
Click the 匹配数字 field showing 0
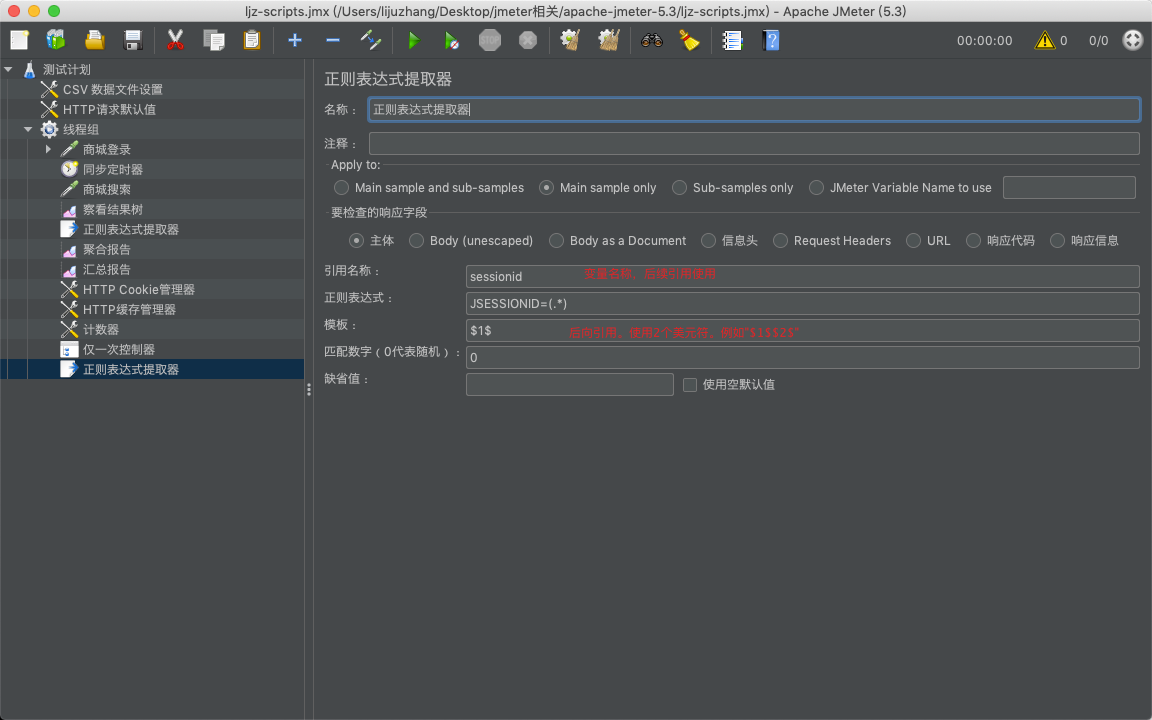point(802,357)
